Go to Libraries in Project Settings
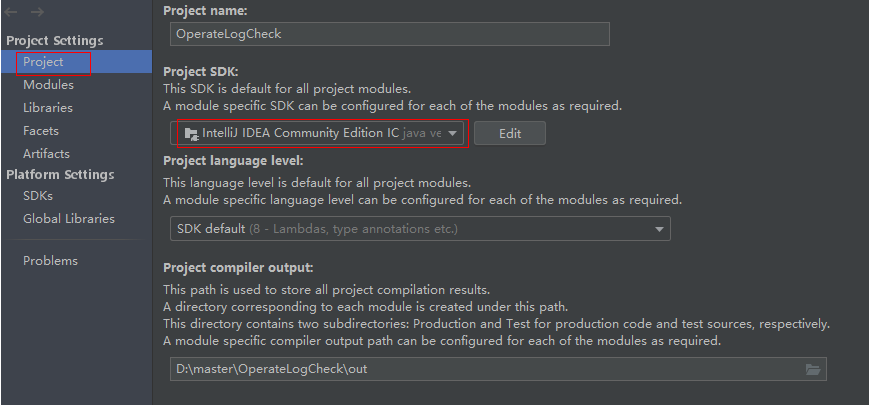The image size is (869, 405). (x=48, y=108)
